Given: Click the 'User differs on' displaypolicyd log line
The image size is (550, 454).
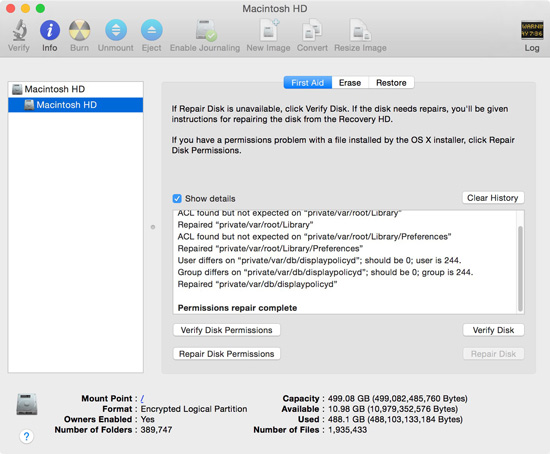Looking at the screenshot, I should 319,260.
